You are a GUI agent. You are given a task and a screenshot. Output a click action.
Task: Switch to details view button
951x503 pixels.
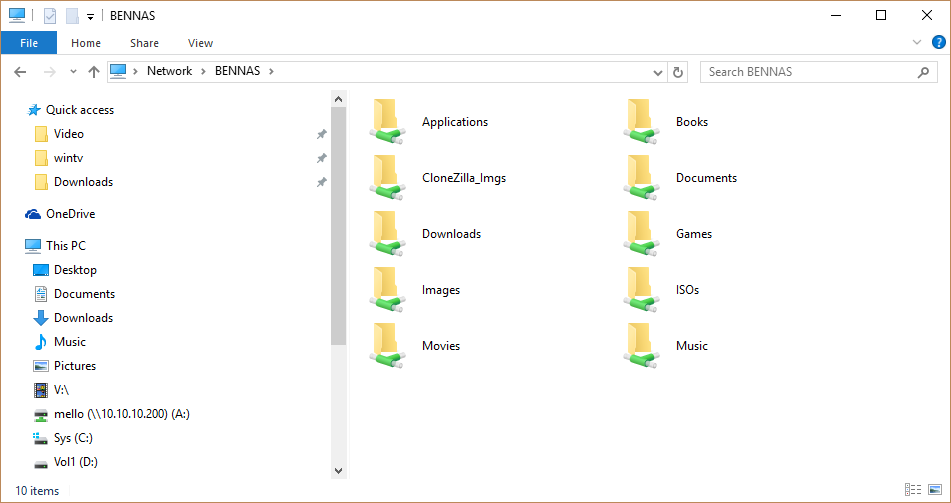click(x=913, y=490)
